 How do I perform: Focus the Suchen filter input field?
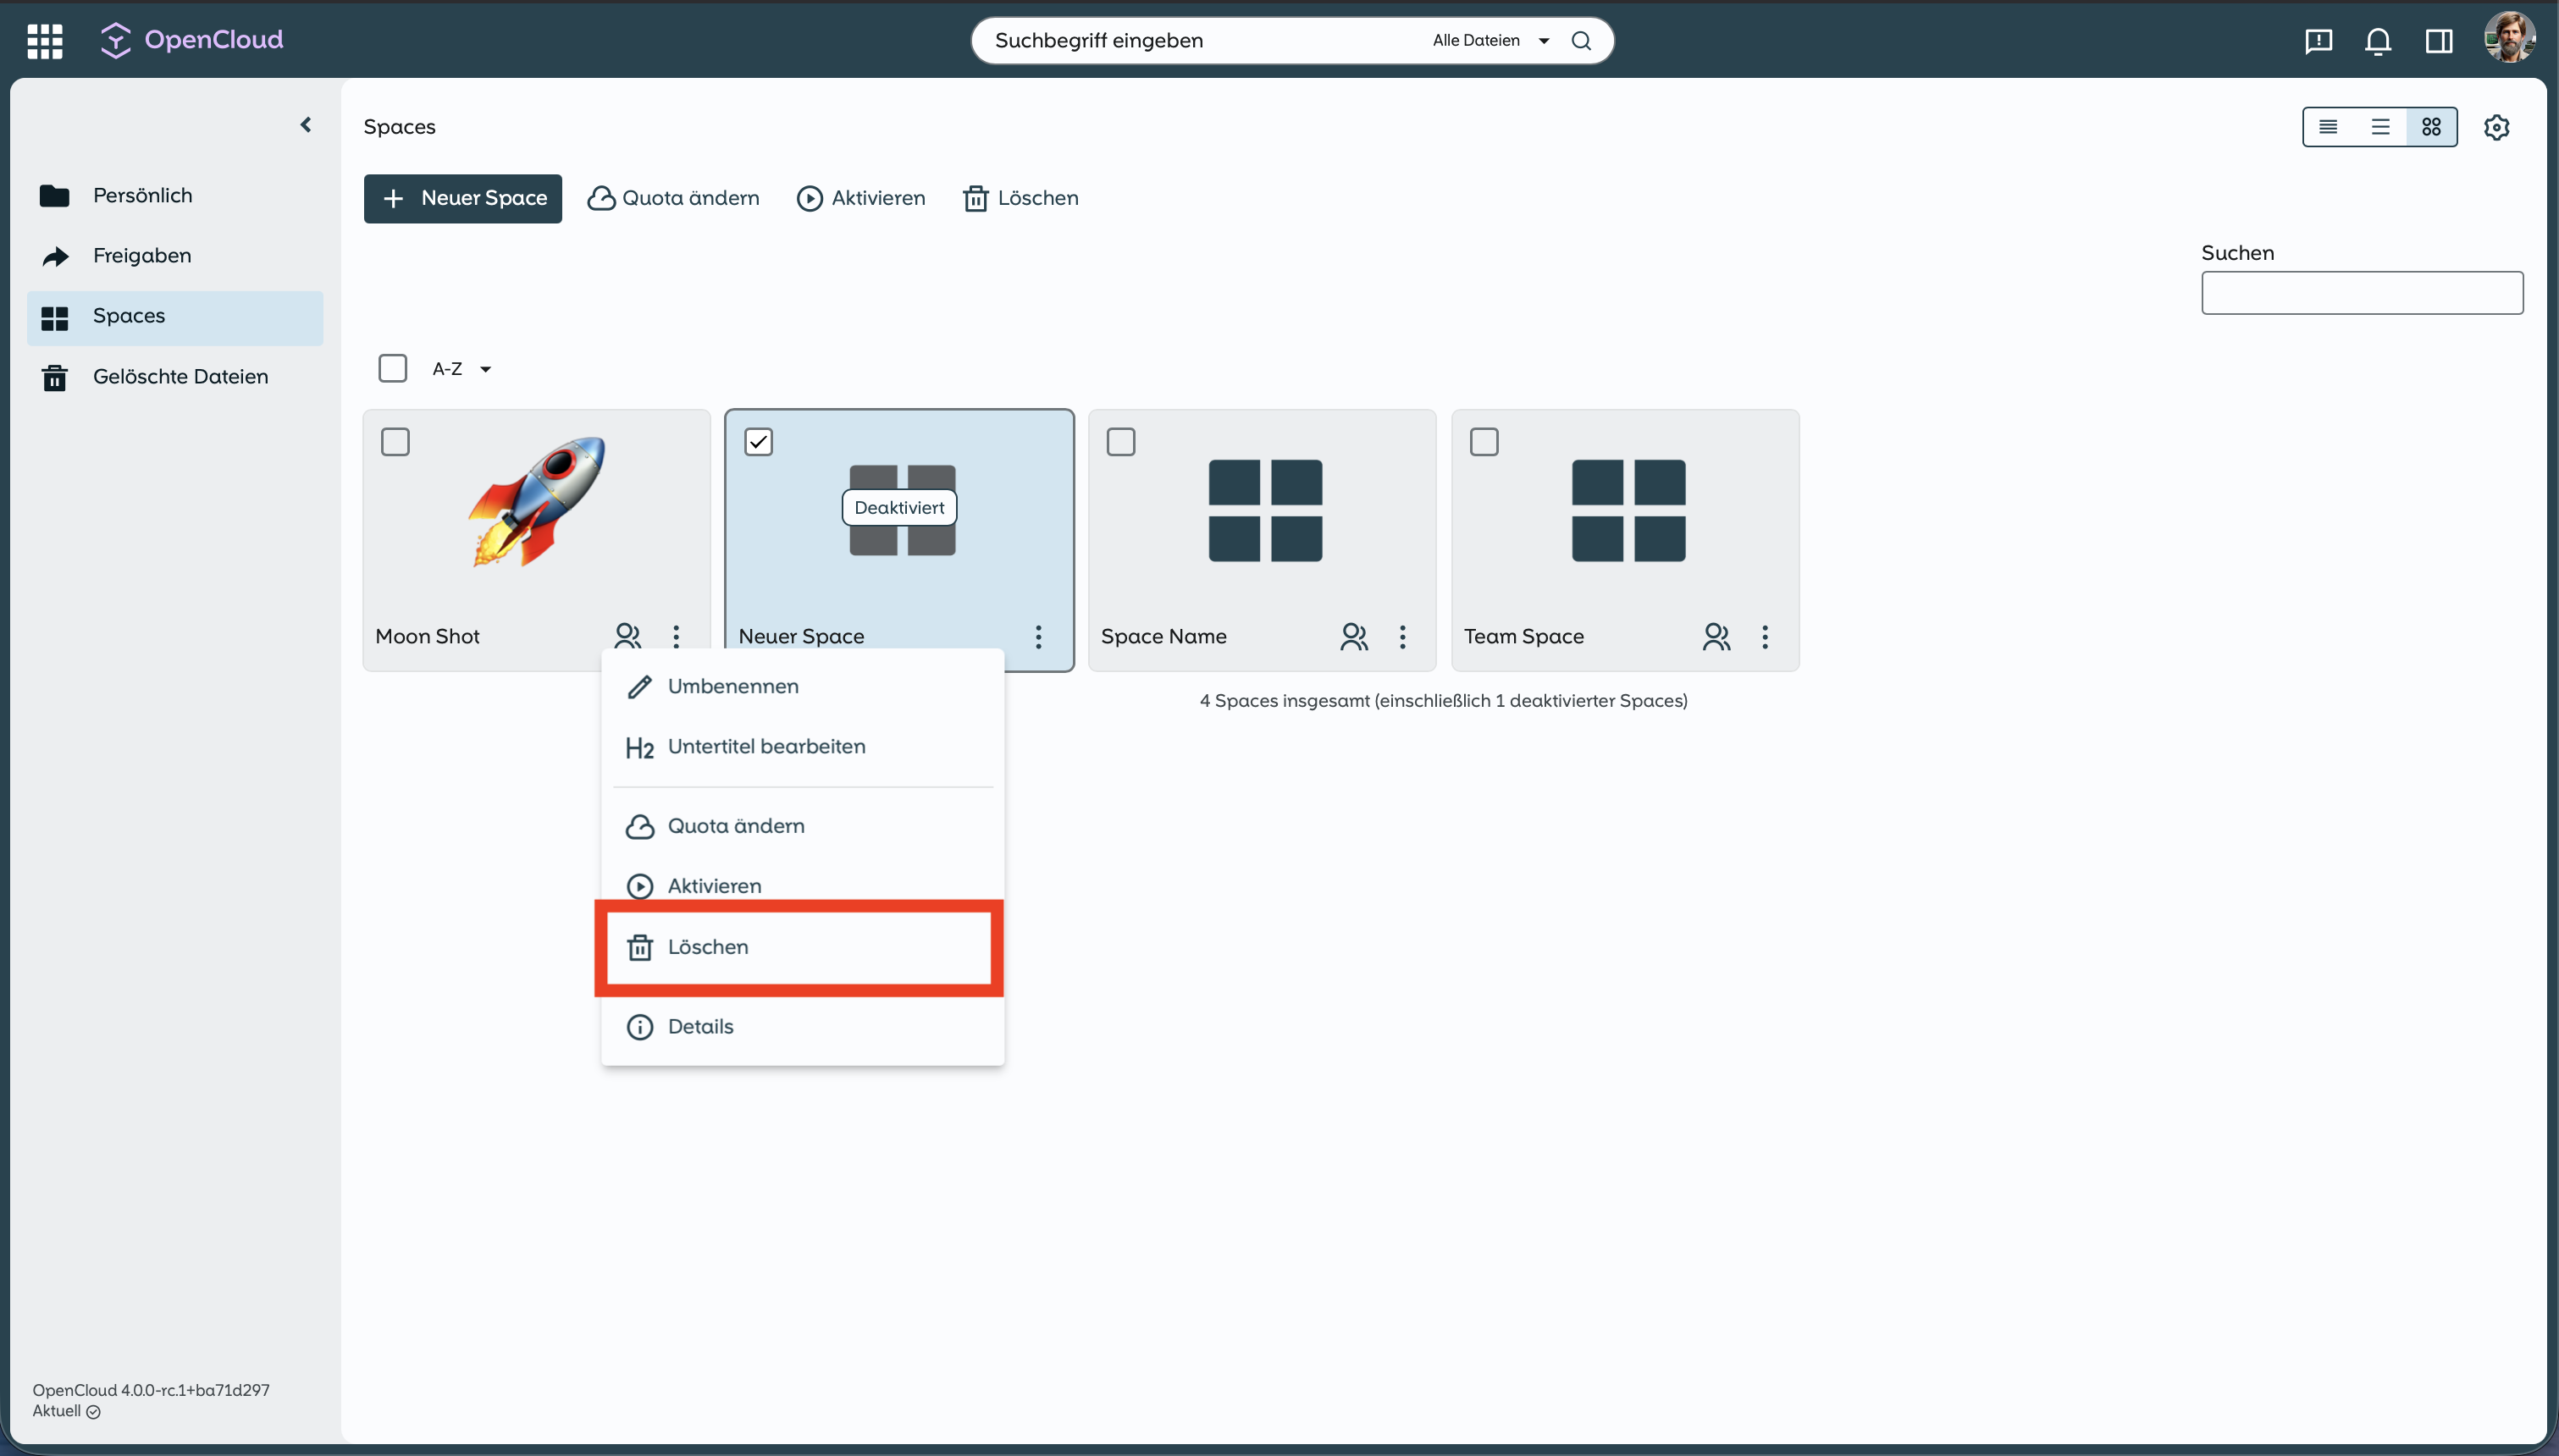2361,293
